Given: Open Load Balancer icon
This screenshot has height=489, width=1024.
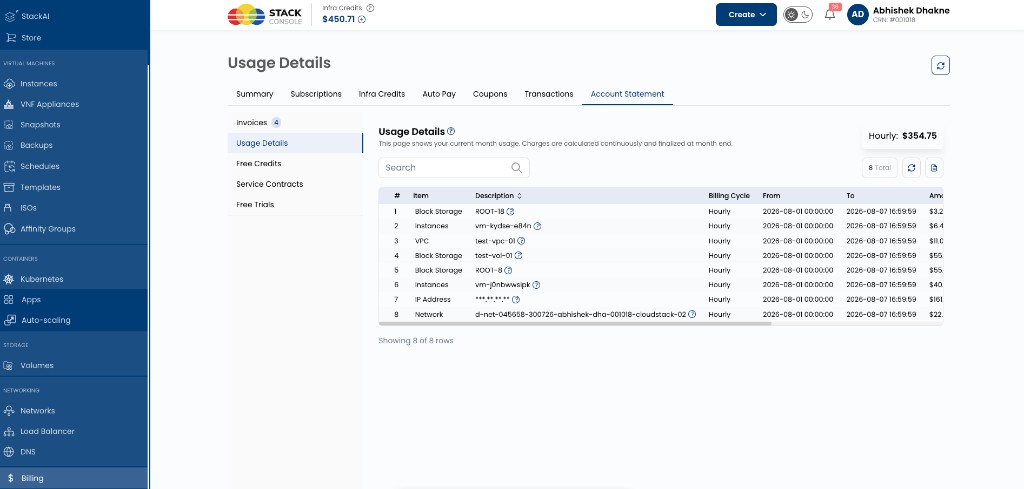Looking at the screenshot, I should point(9,432).
